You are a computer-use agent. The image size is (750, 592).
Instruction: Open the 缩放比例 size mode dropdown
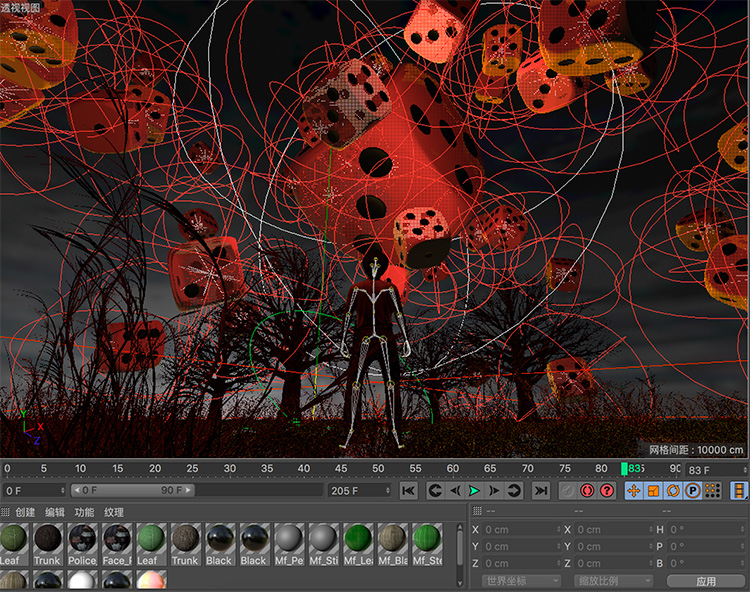(x=613, y=581)
